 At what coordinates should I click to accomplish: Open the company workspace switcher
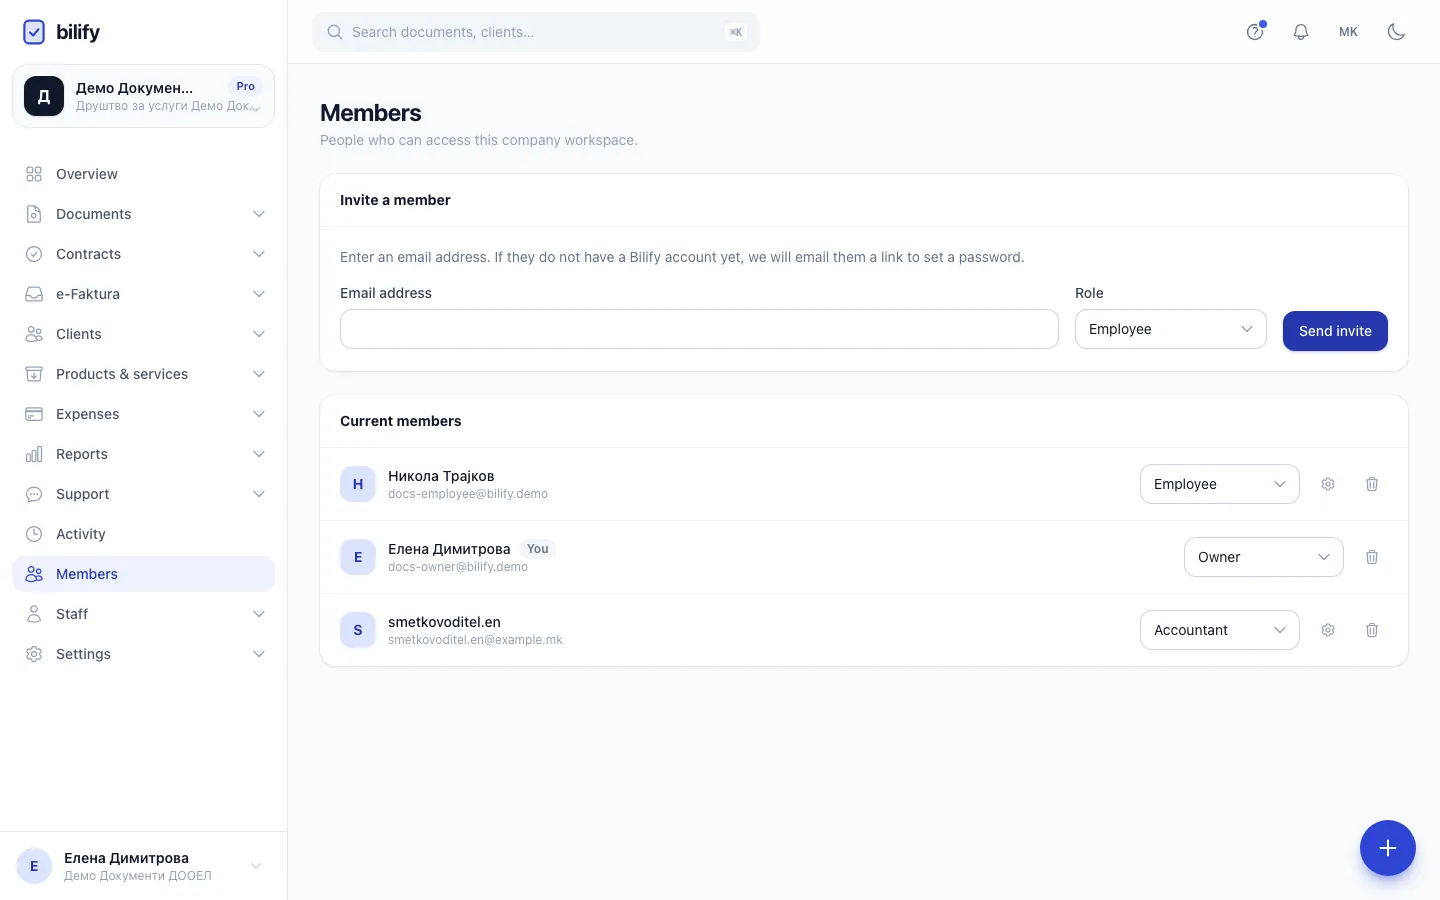[143, 96]
